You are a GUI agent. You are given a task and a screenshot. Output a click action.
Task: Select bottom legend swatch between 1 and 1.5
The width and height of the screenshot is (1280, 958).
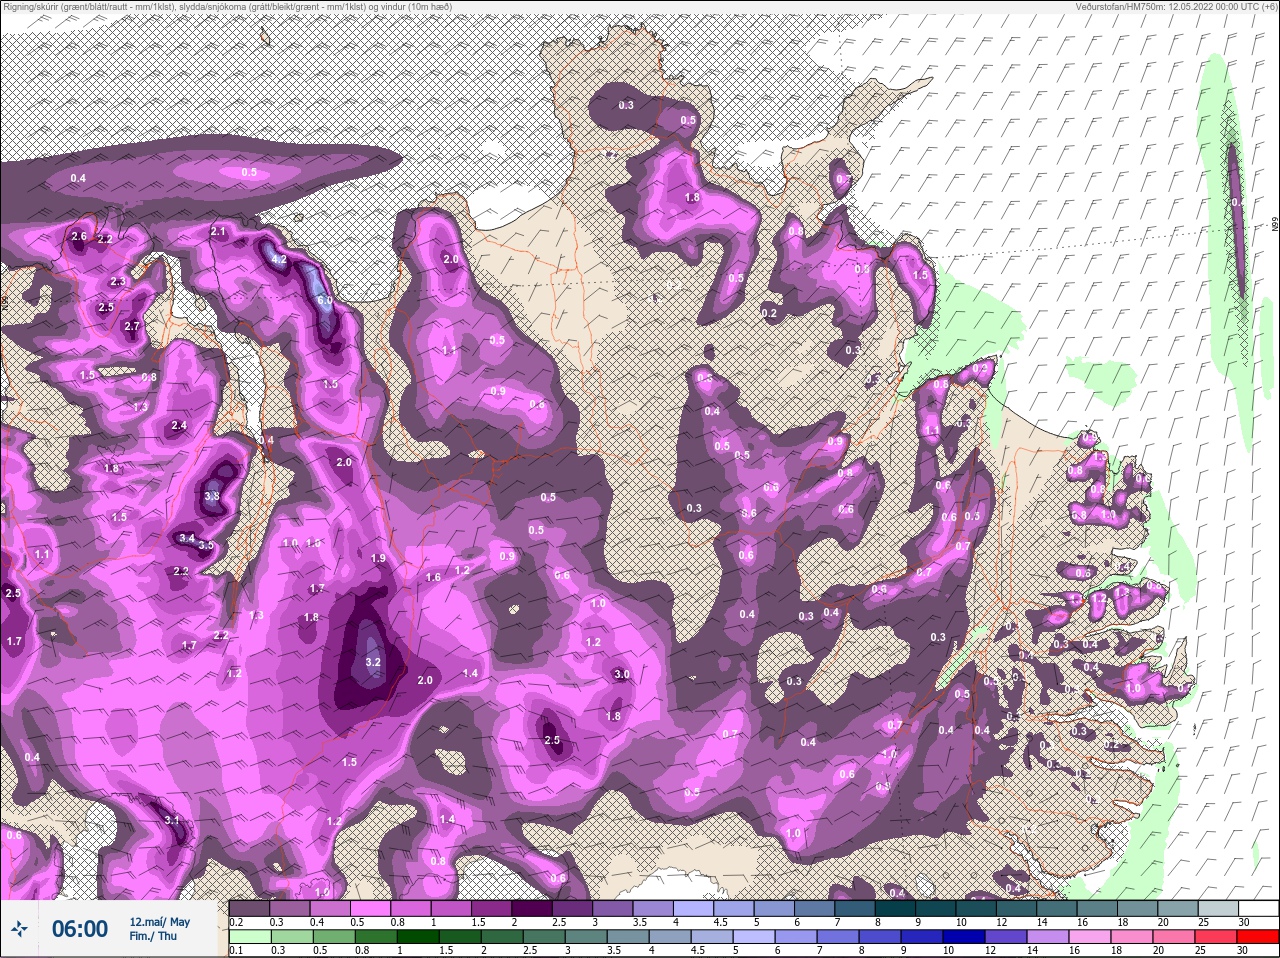click(418, 936)
